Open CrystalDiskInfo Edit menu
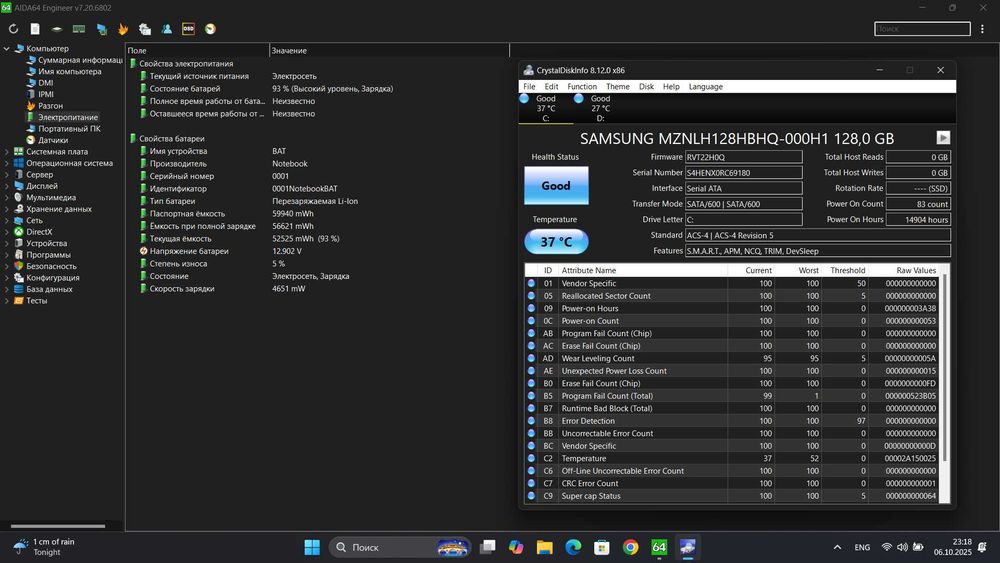Viewport: 1000px width, 563px height. (551, 87)
